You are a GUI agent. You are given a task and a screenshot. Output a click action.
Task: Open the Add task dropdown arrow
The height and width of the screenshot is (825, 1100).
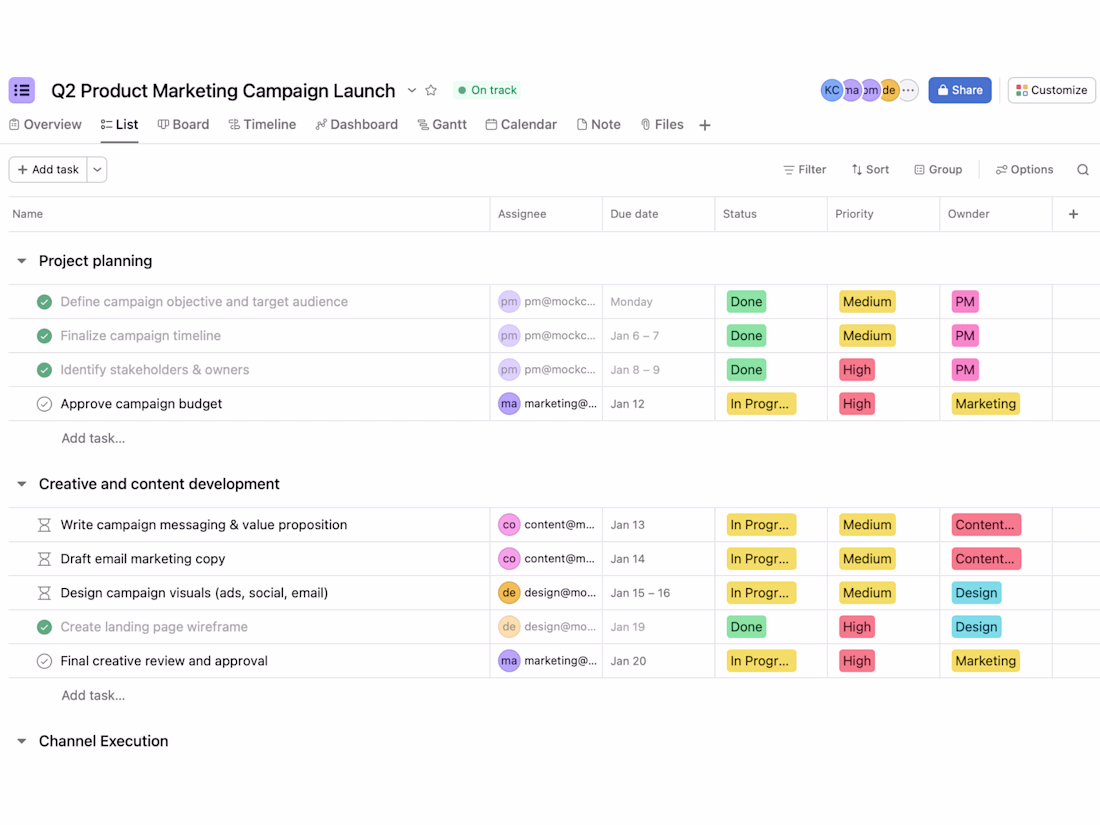point(97,170)
